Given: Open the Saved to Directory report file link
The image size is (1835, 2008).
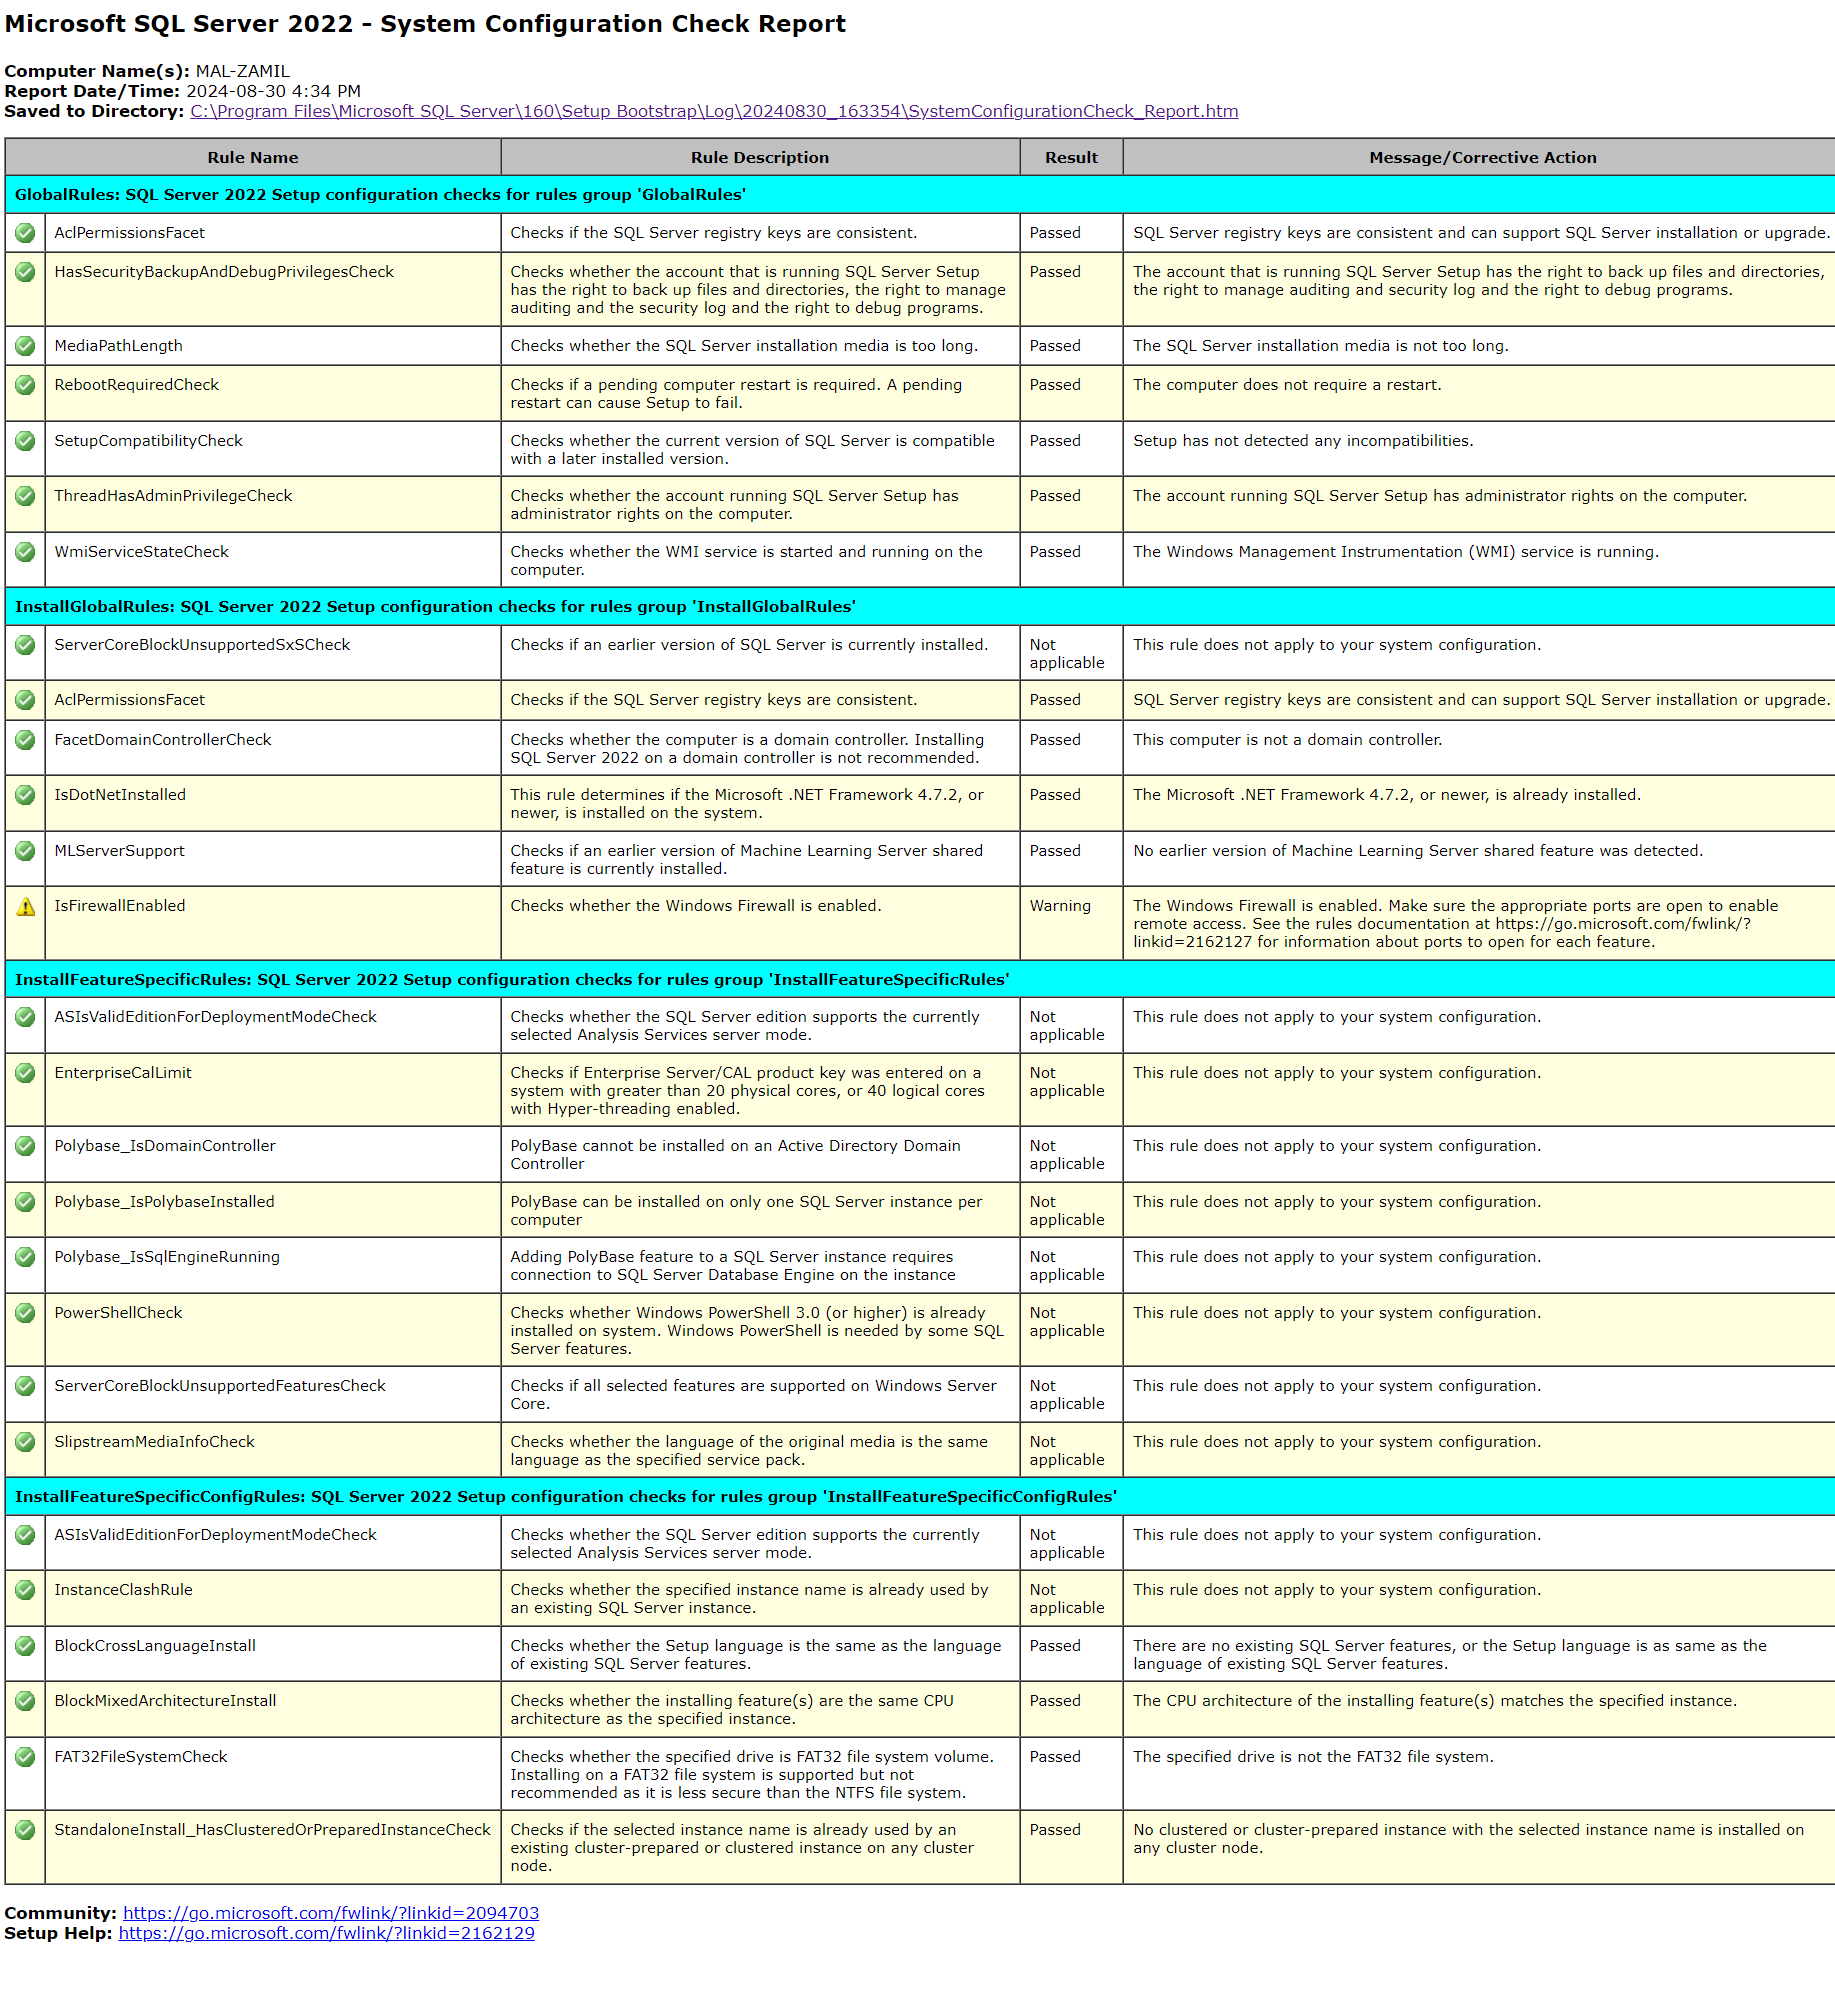Looking at the screenshot, I should pyautogui.click(x=714, y=111).
